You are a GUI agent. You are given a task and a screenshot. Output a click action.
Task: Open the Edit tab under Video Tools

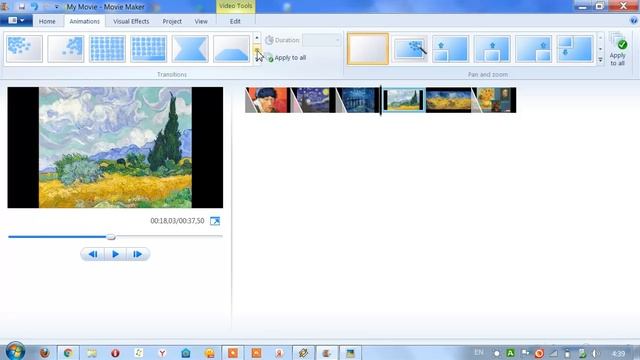pyautogui.click(x=235, y=21)
